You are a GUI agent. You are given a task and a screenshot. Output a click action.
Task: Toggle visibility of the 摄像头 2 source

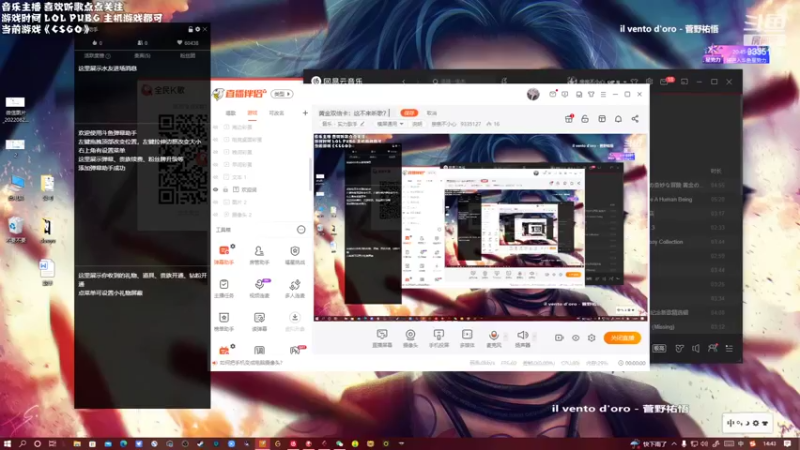[216, 215]
